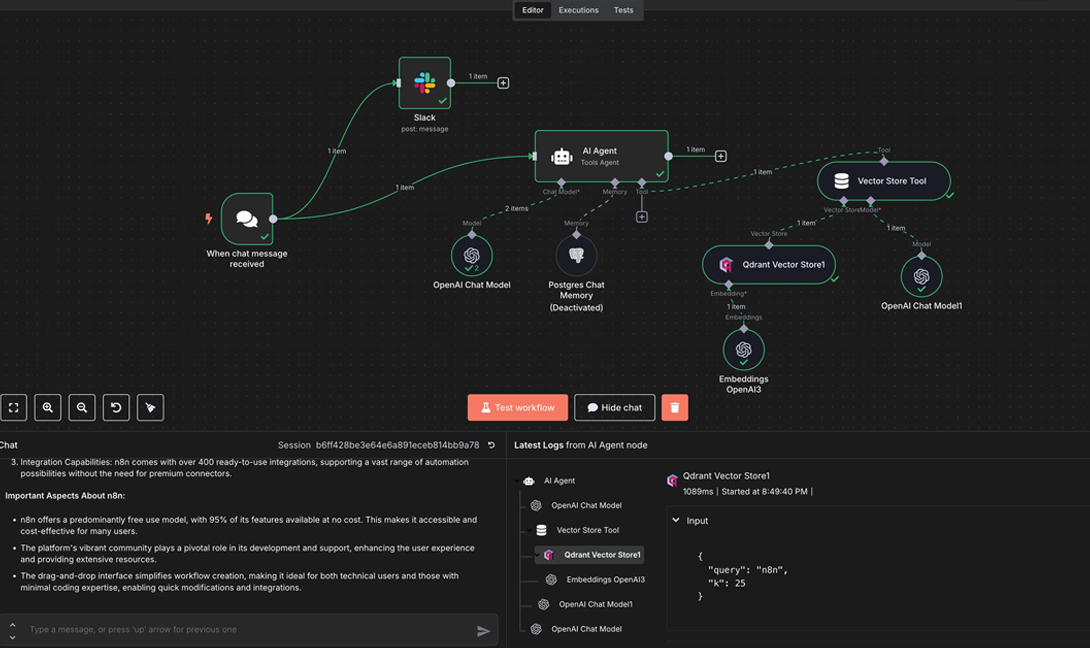Click the zoom in canvas icon
Image resolution: width=1090 pixels, height=648 pixels.
coord(47,407)
